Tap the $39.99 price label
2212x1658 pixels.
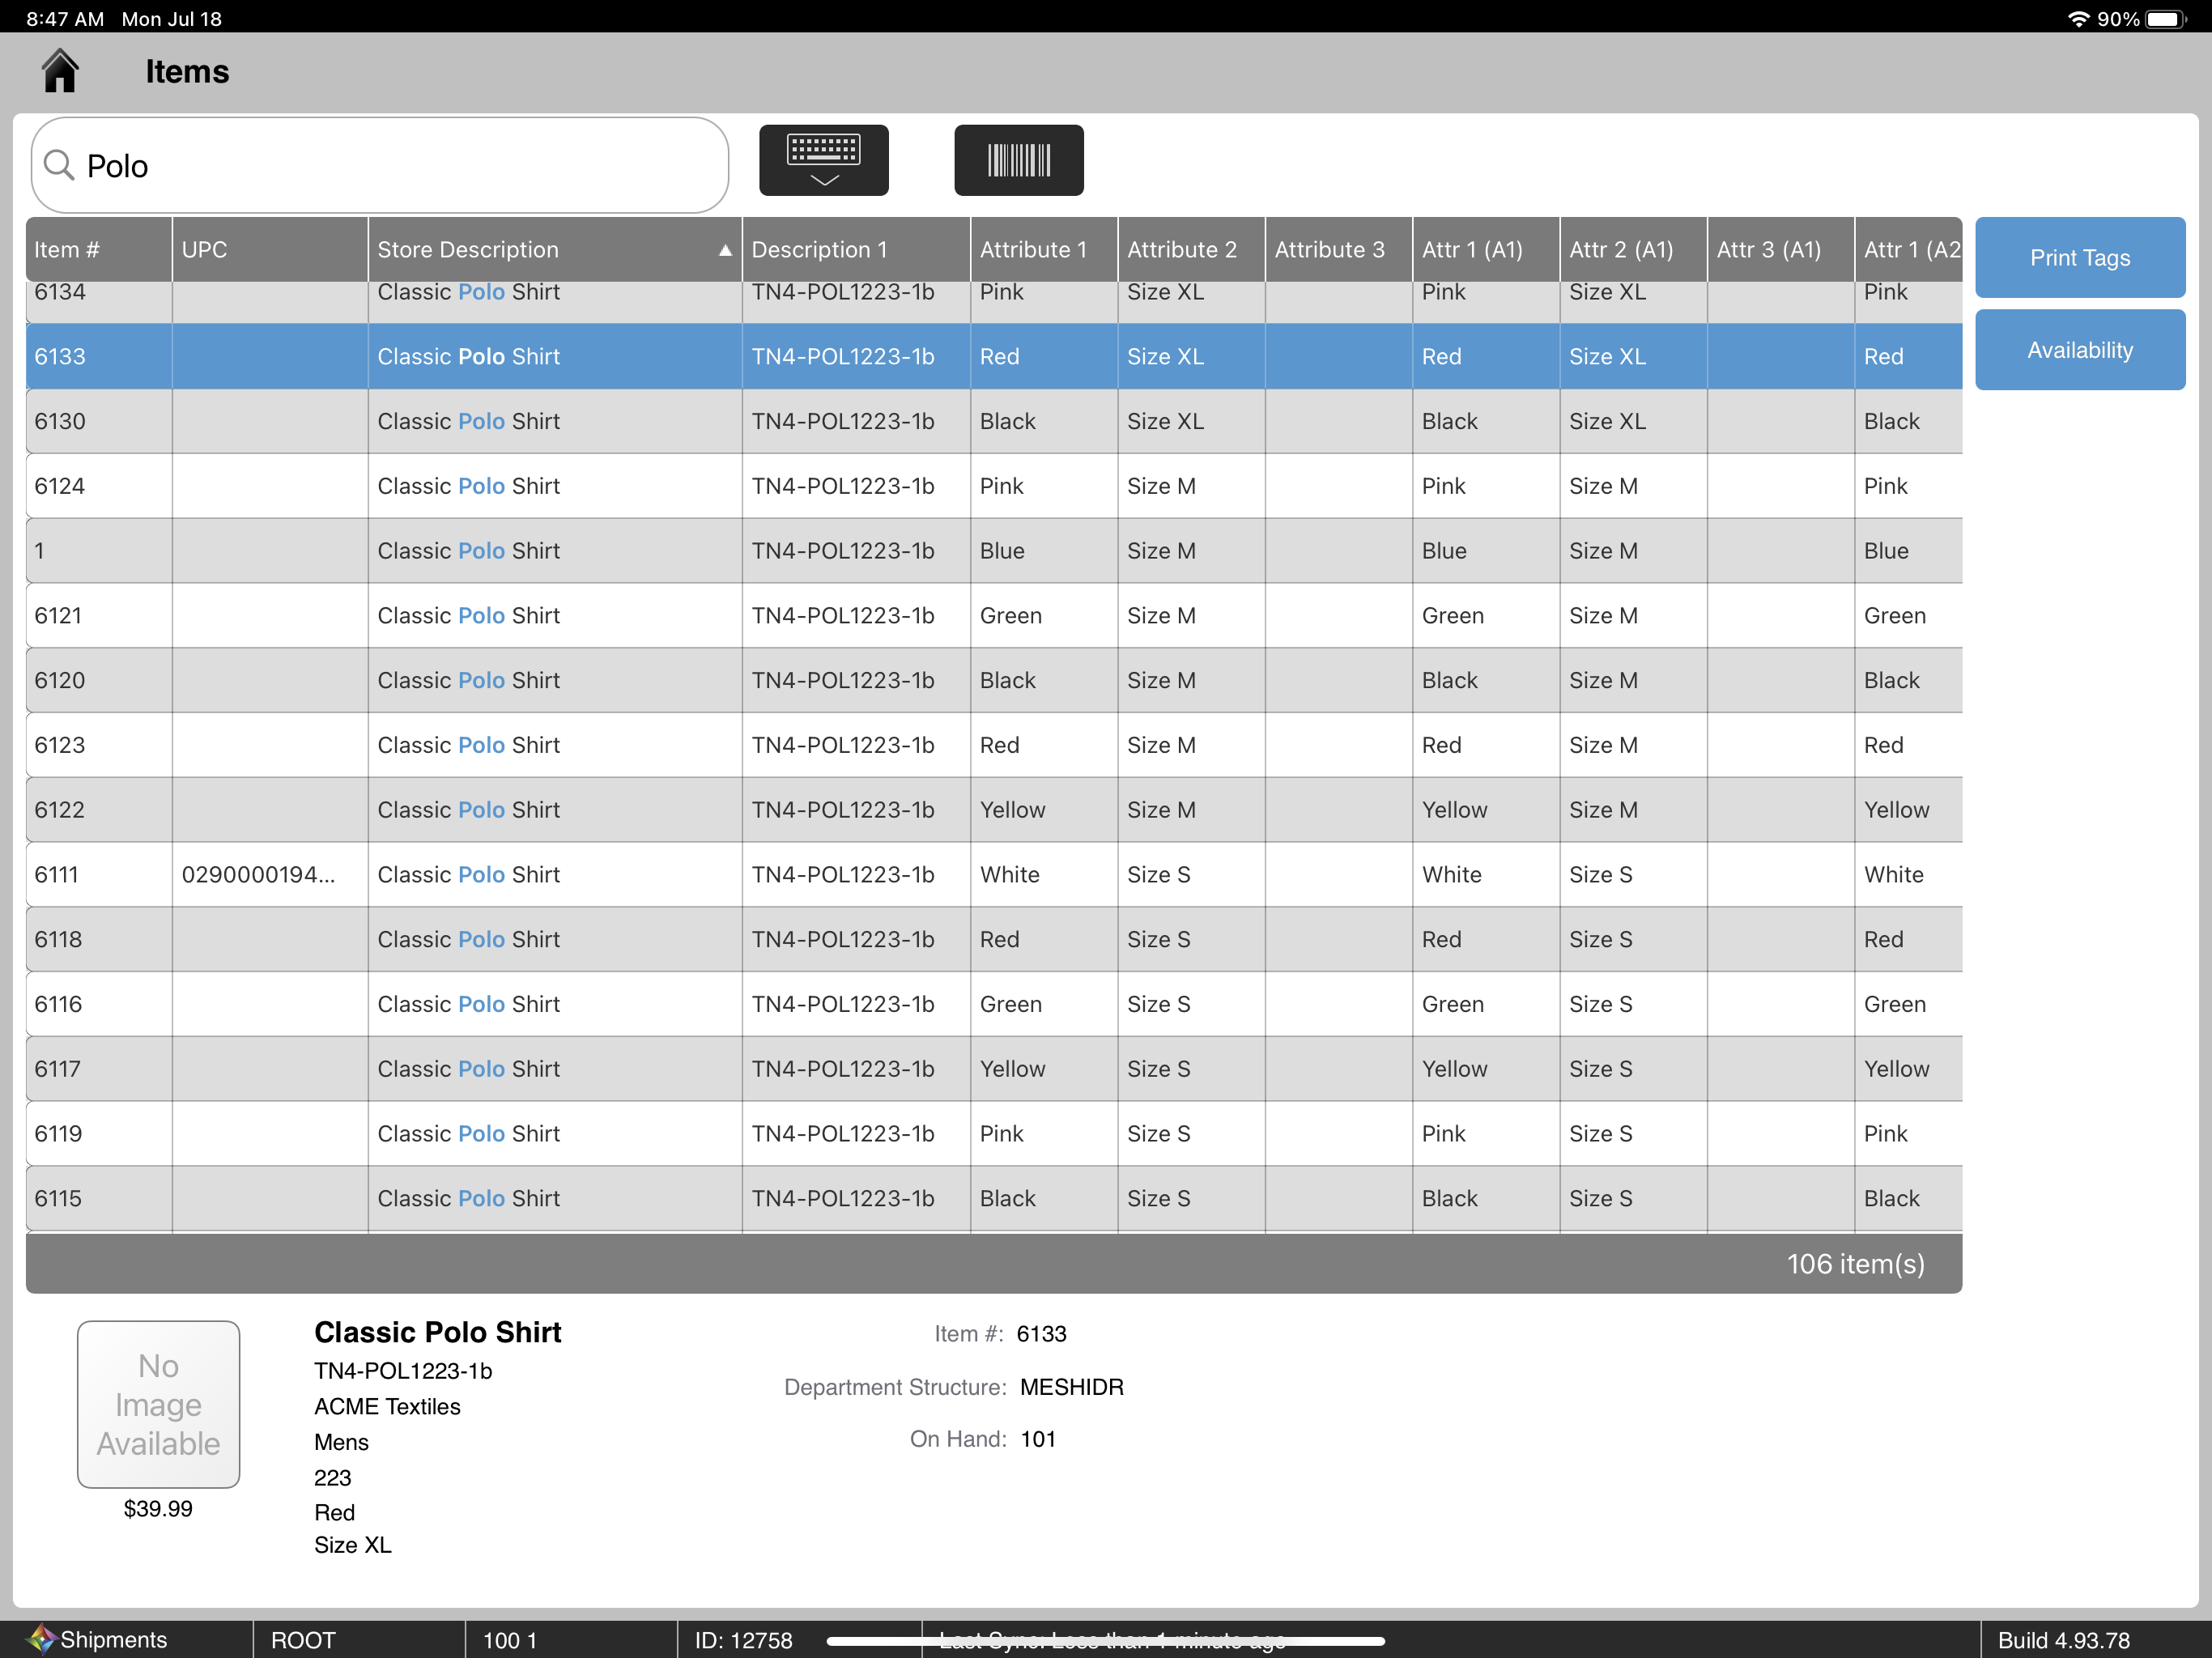click(x=158, y=1508)
